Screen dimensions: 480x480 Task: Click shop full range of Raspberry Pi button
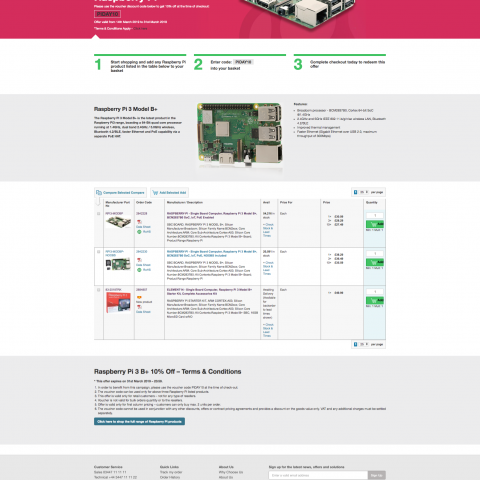[139, 422]
